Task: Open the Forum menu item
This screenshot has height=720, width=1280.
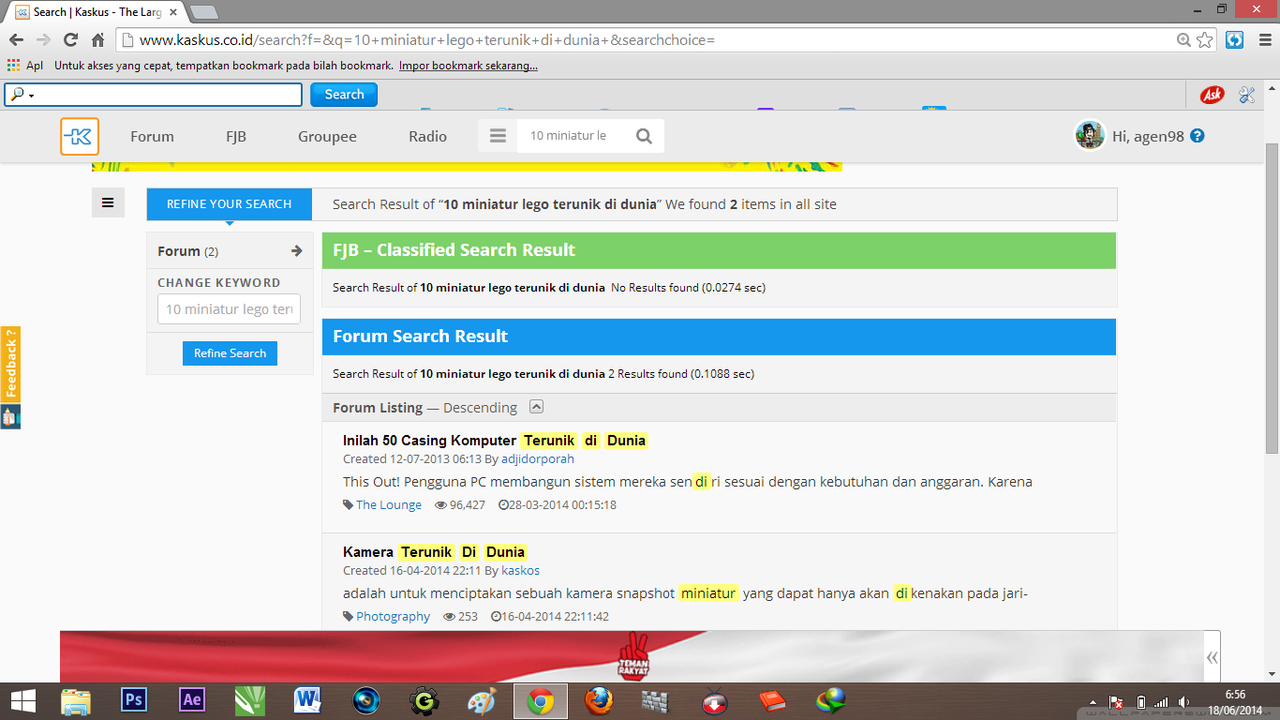Action: (x=152, y=136)
